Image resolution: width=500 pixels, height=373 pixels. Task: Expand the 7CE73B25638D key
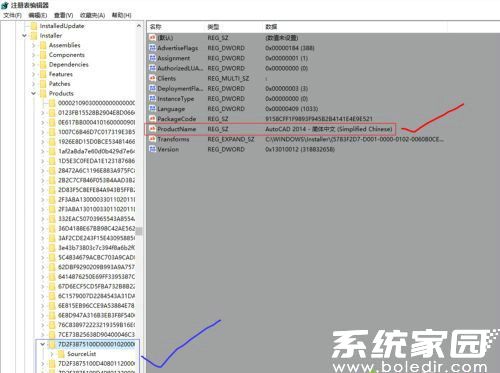click(x=43, y=335)
